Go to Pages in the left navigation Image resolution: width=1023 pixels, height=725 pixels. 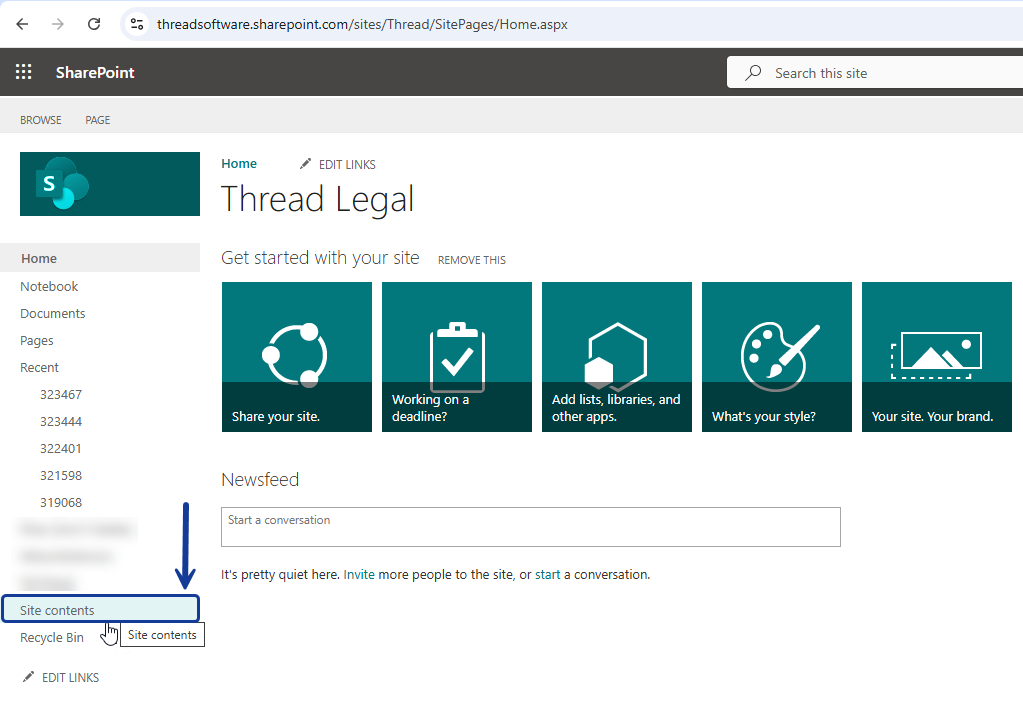coord(37,341)
